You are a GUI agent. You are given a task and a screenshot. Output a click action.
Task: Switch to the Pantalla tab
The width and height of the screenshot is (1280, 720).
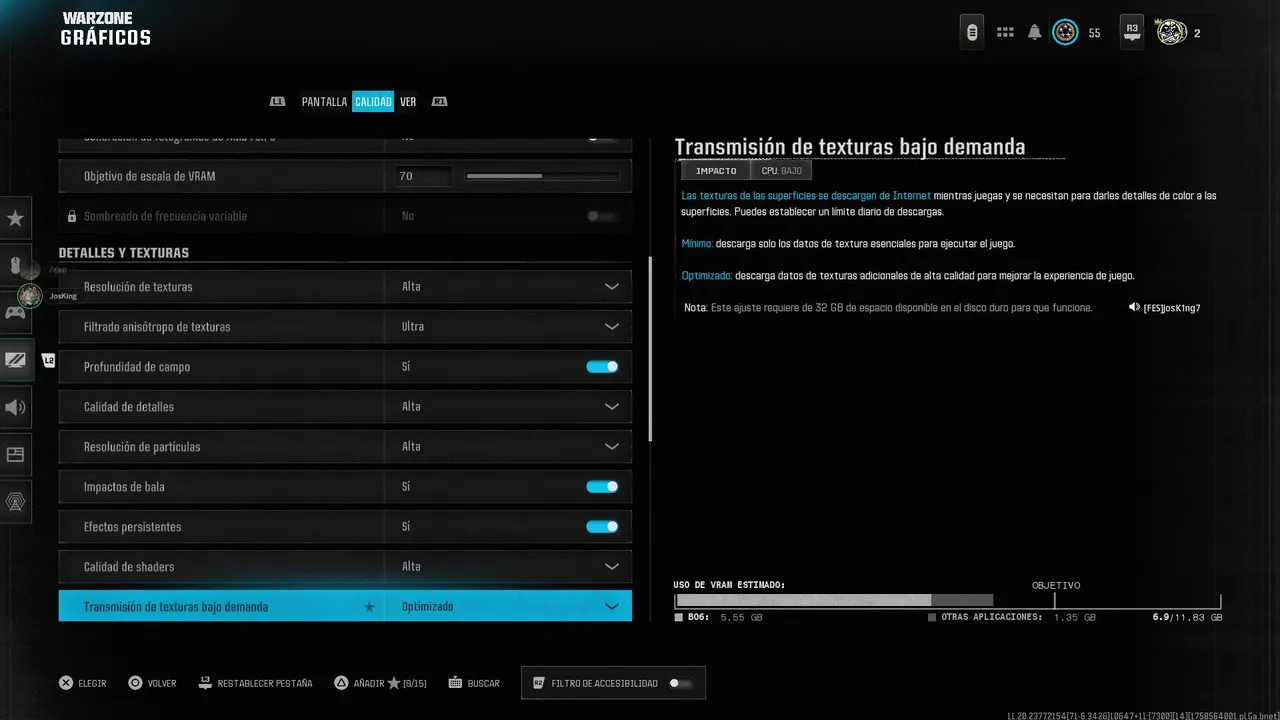[324, 102]
